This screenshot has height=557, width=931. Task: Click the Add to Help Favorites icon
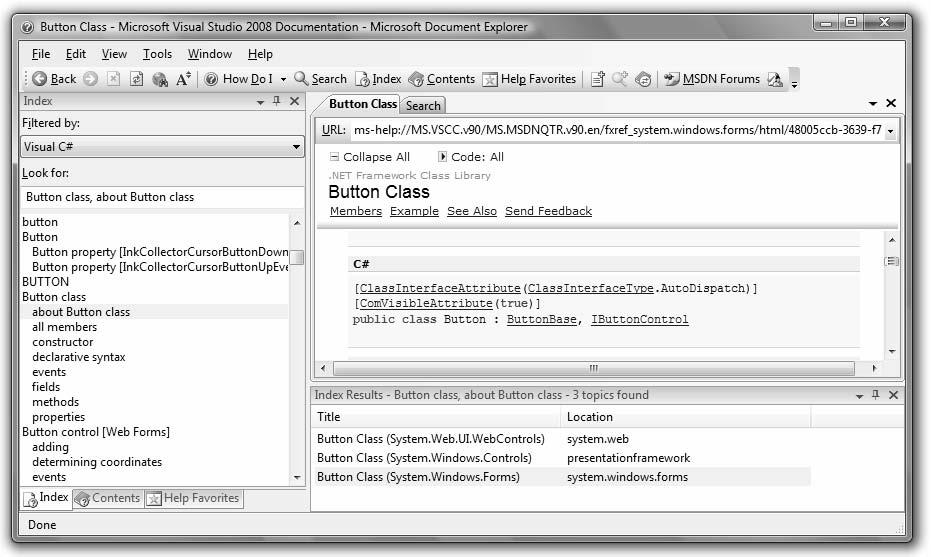pyautogui.click(x=598, y=79)
